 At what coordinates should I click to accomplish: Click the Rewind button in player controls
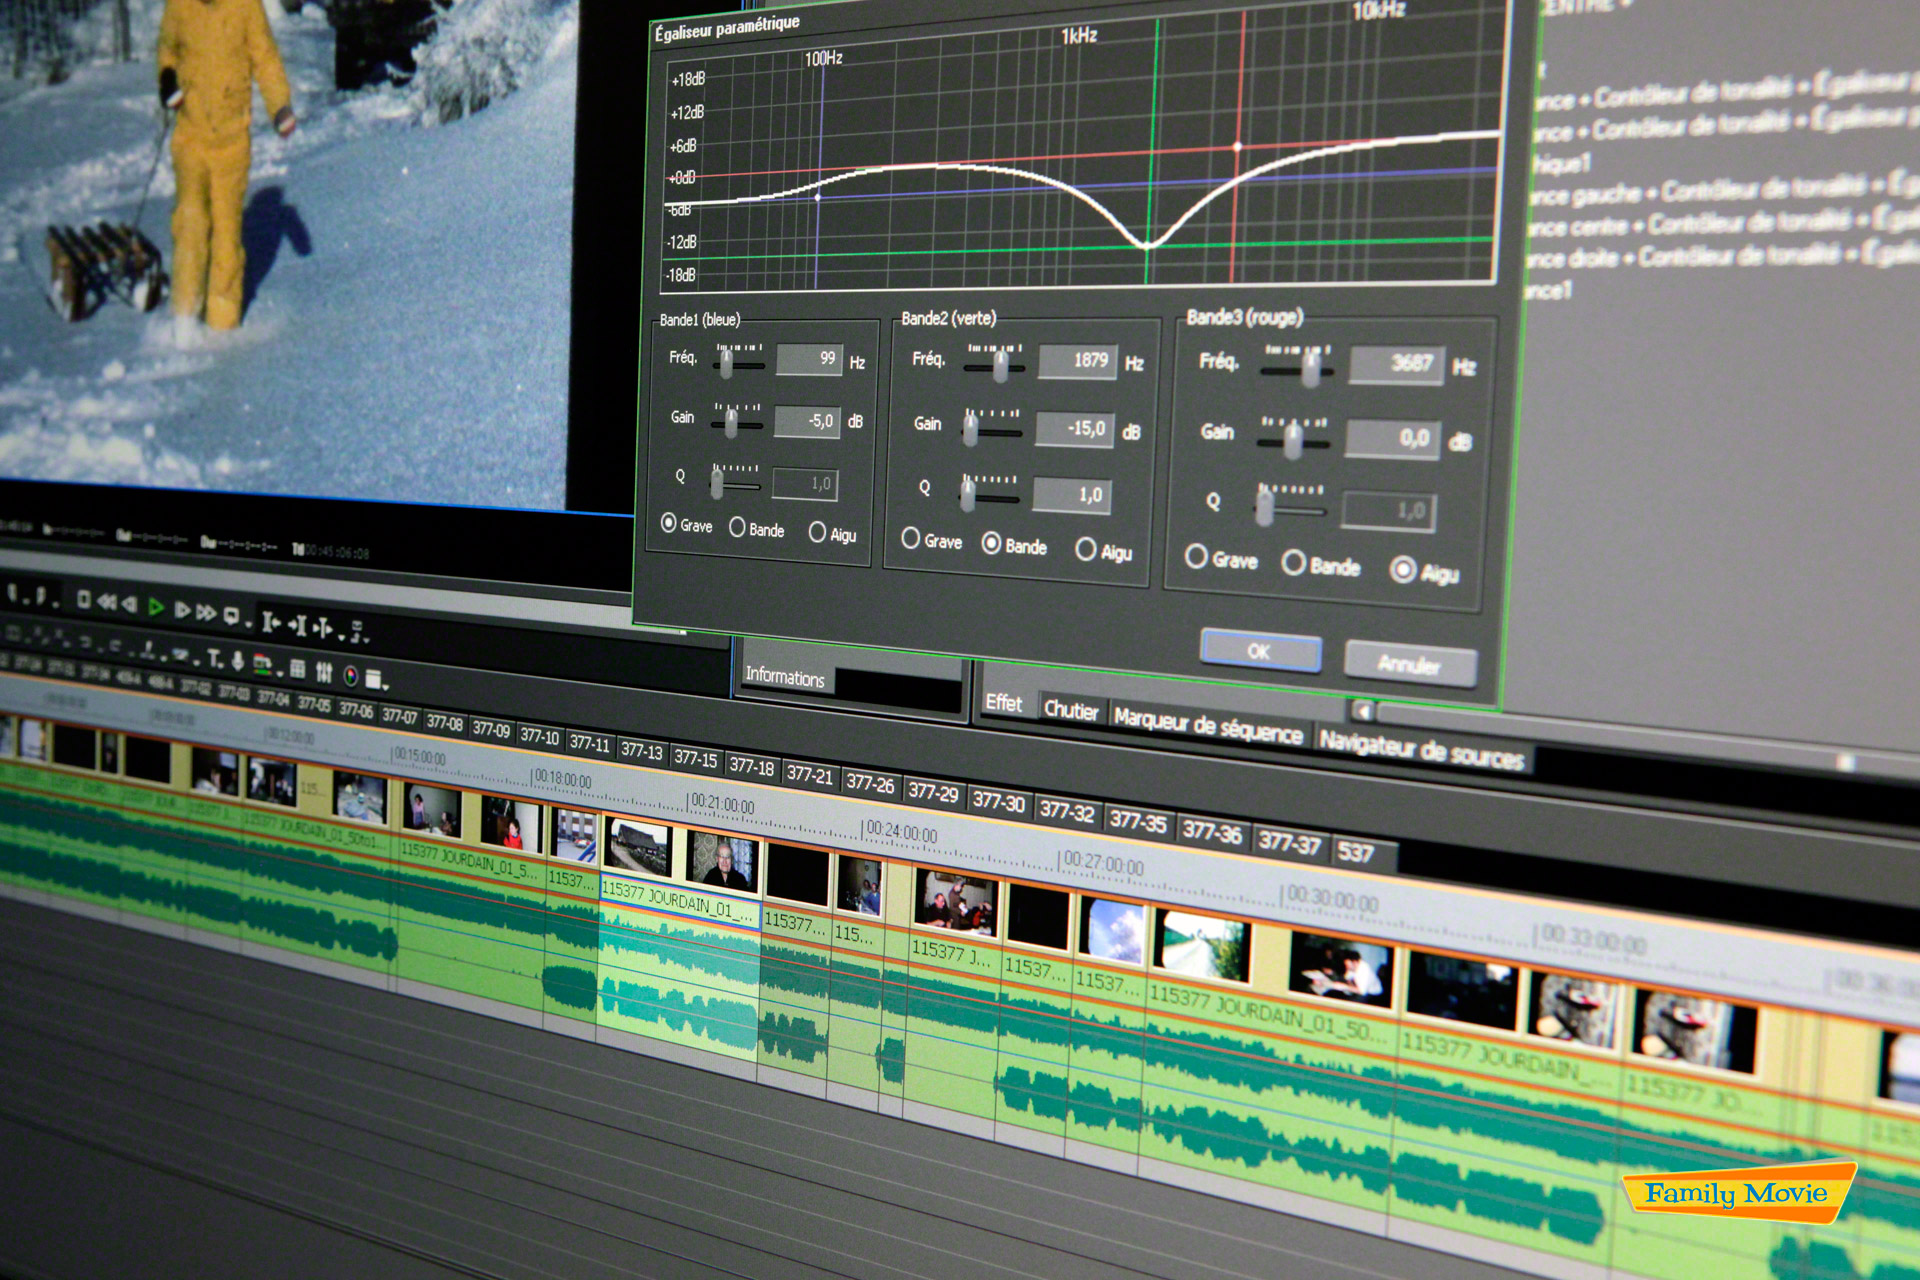point(107,602)
